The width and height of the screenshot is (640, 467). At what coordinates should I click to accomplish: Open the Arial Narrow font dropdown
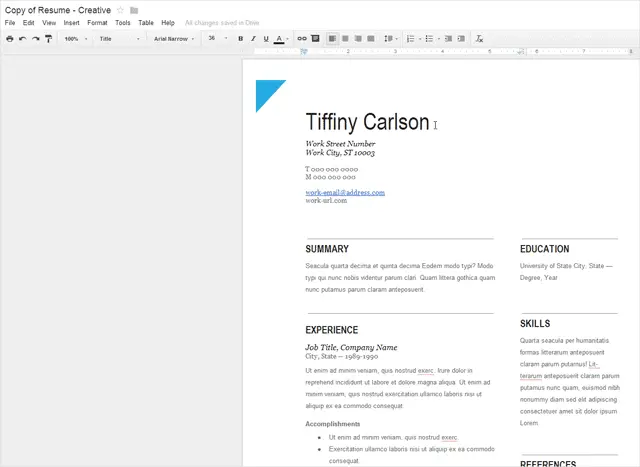click(x=174, y=39)
